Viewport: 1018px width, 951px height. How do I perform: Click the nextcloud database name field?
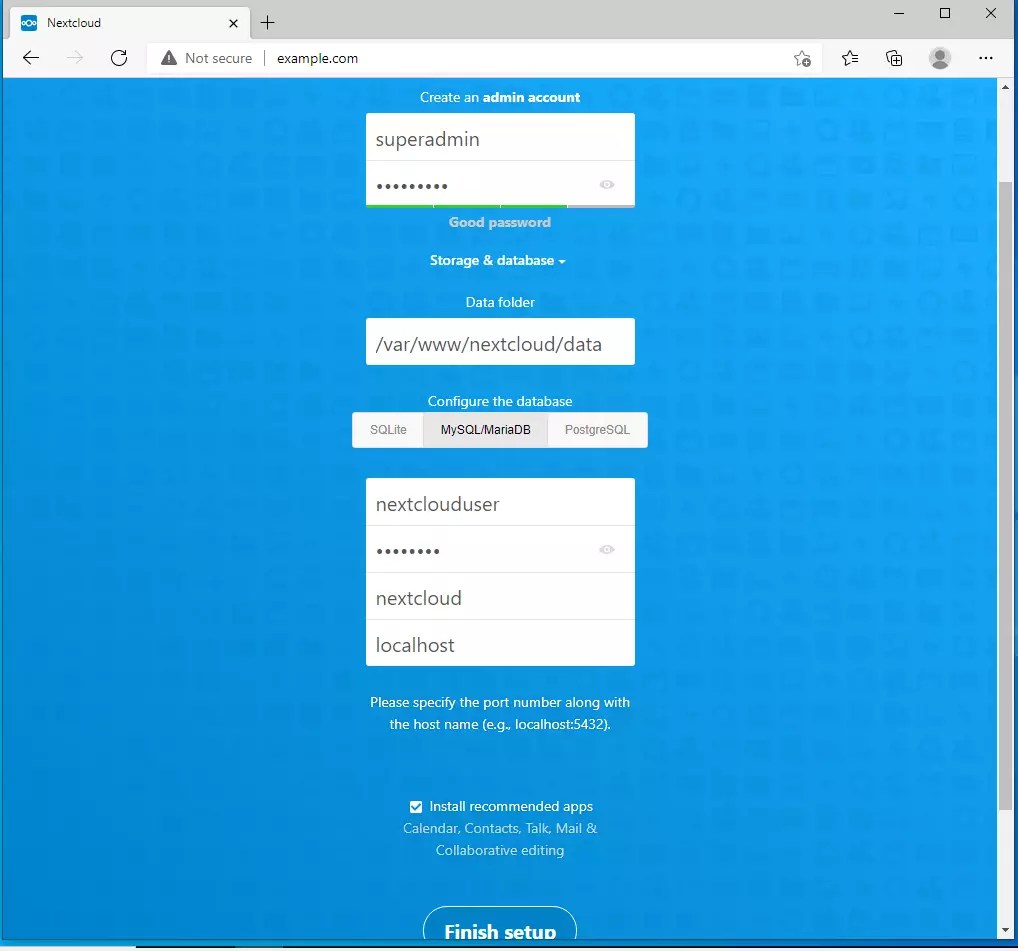[500, 596]
